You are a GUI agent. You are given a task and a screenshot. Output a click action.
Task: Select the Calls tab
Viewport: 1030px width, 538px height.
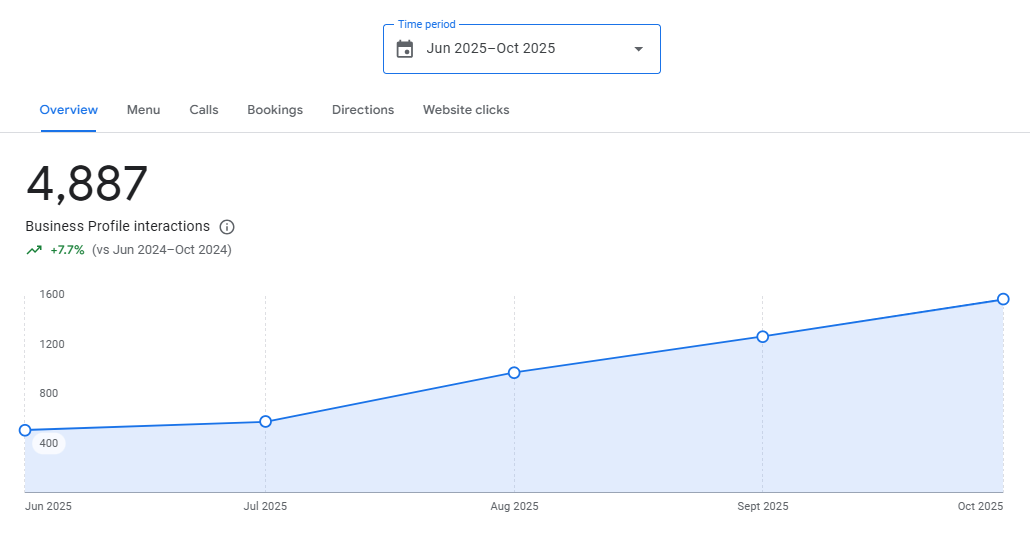pos(204,110)
